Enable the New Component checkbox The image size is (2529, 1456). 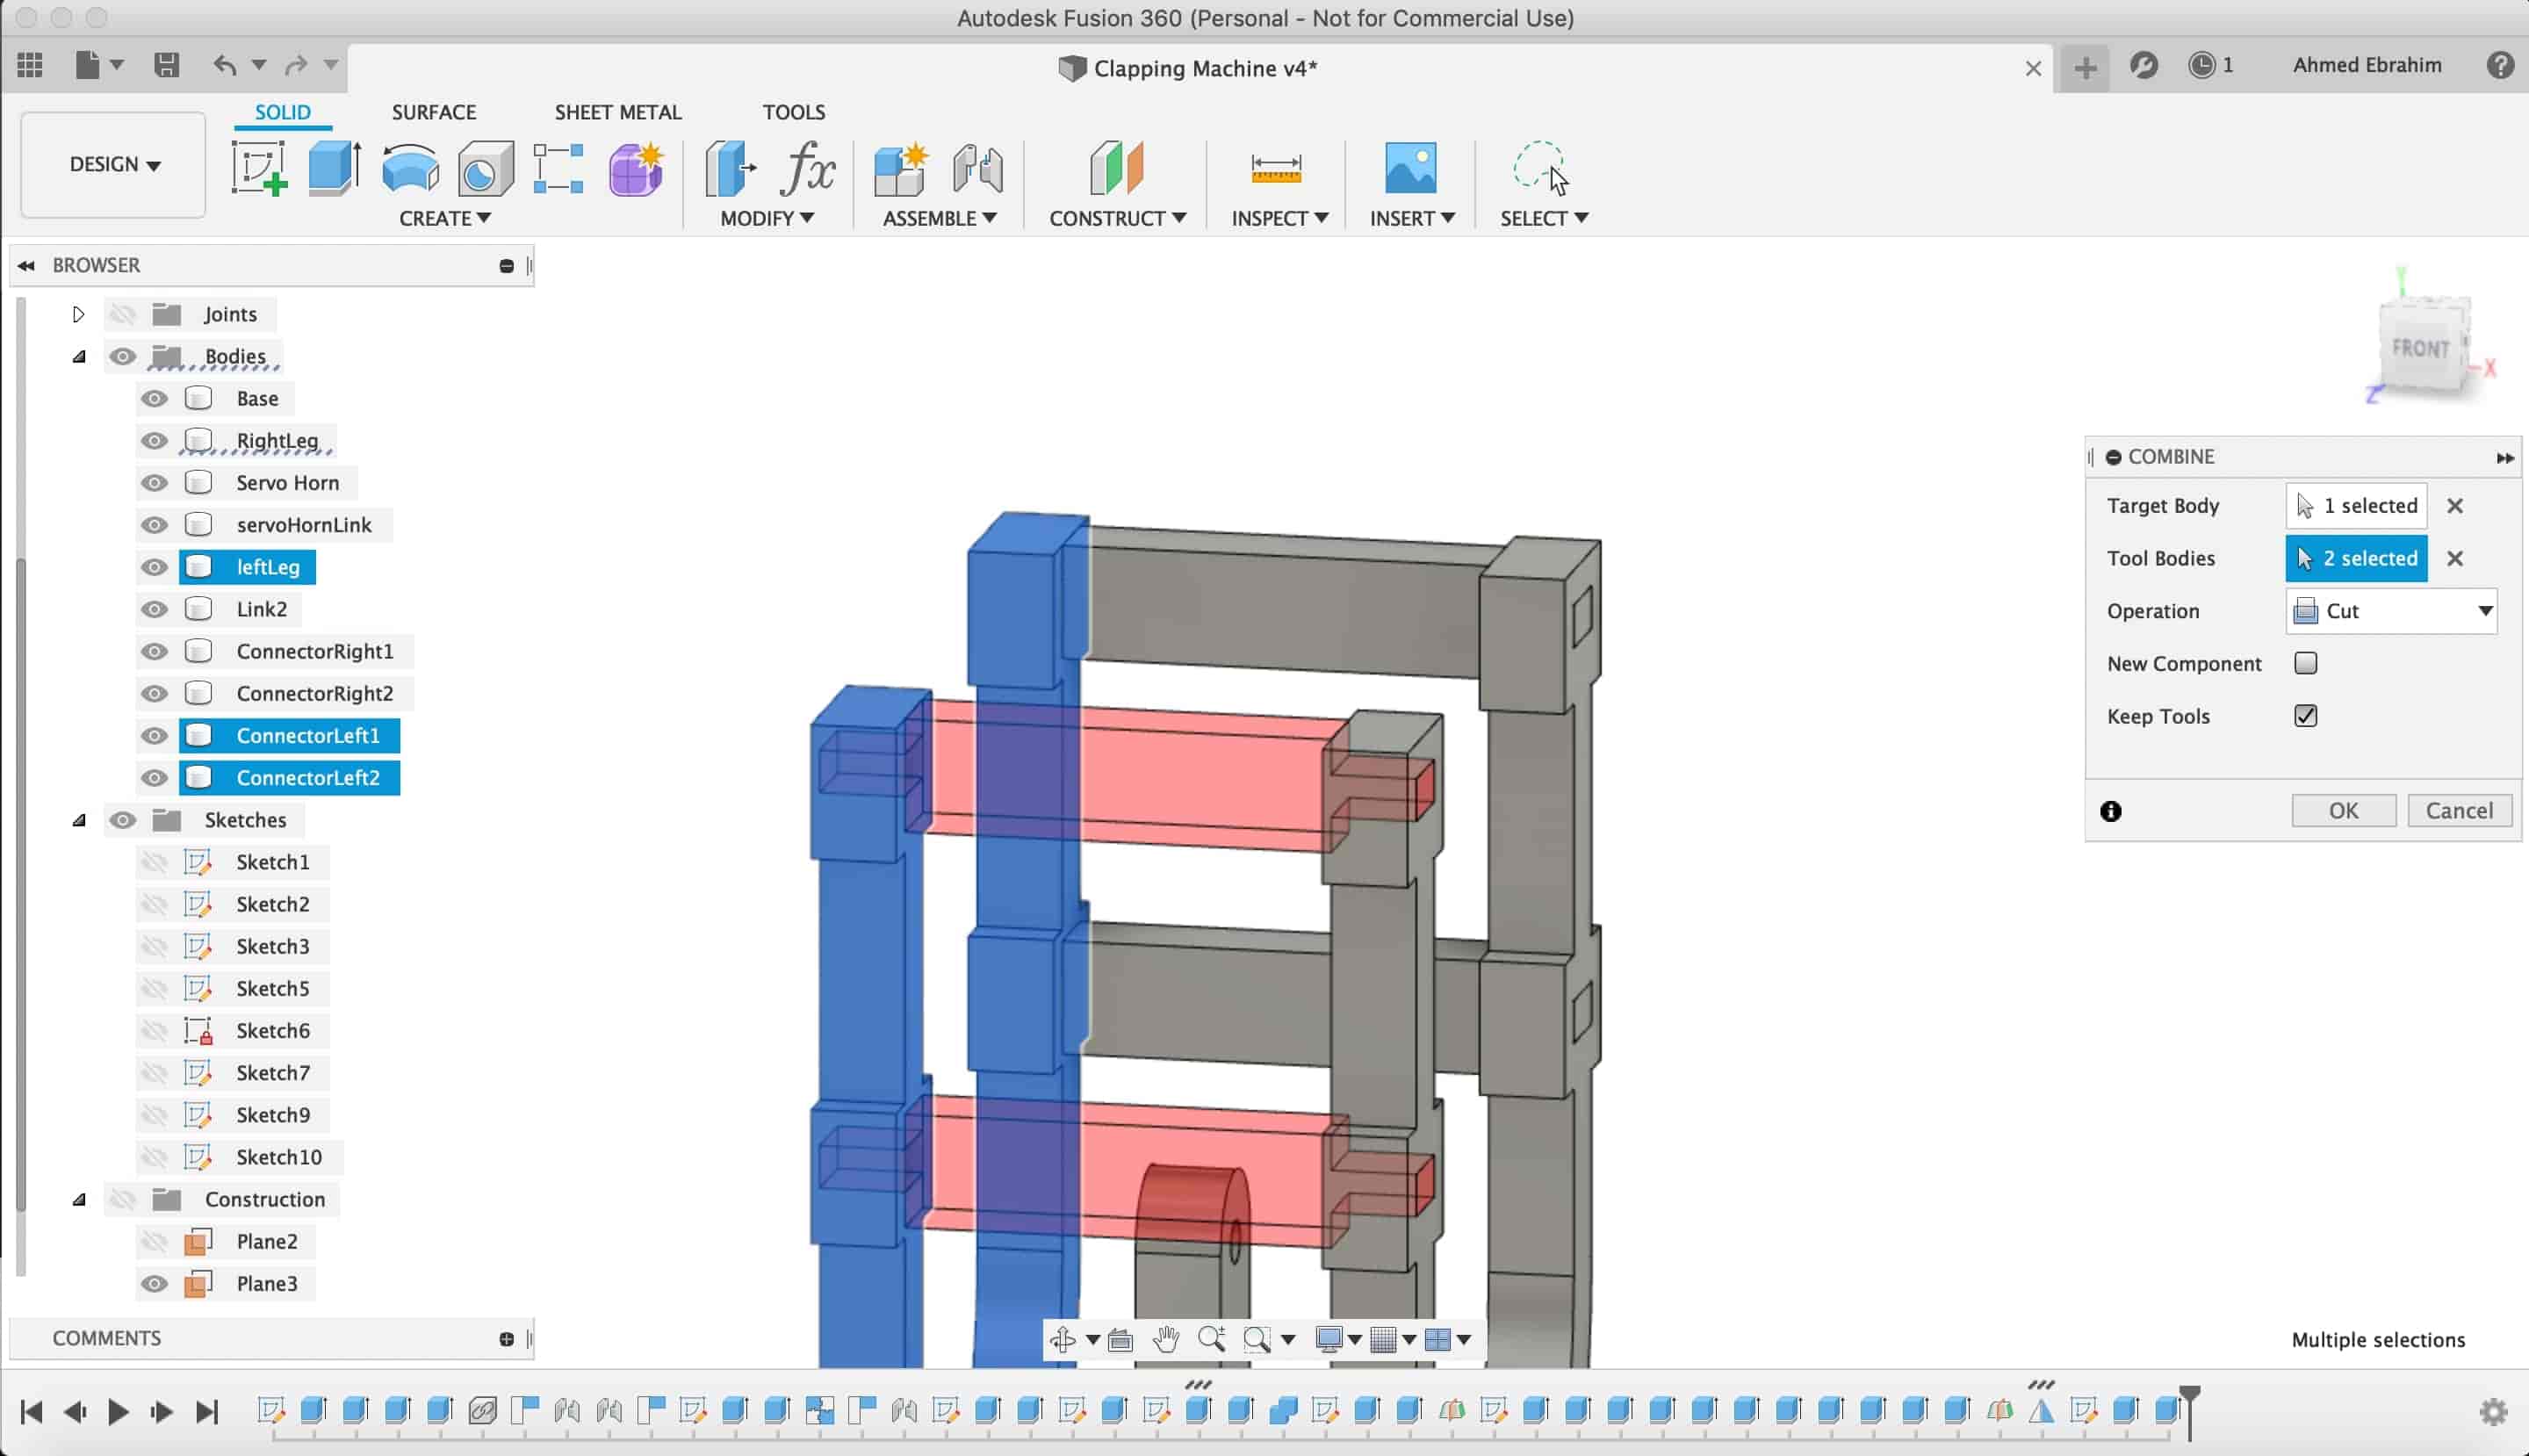2306,663
